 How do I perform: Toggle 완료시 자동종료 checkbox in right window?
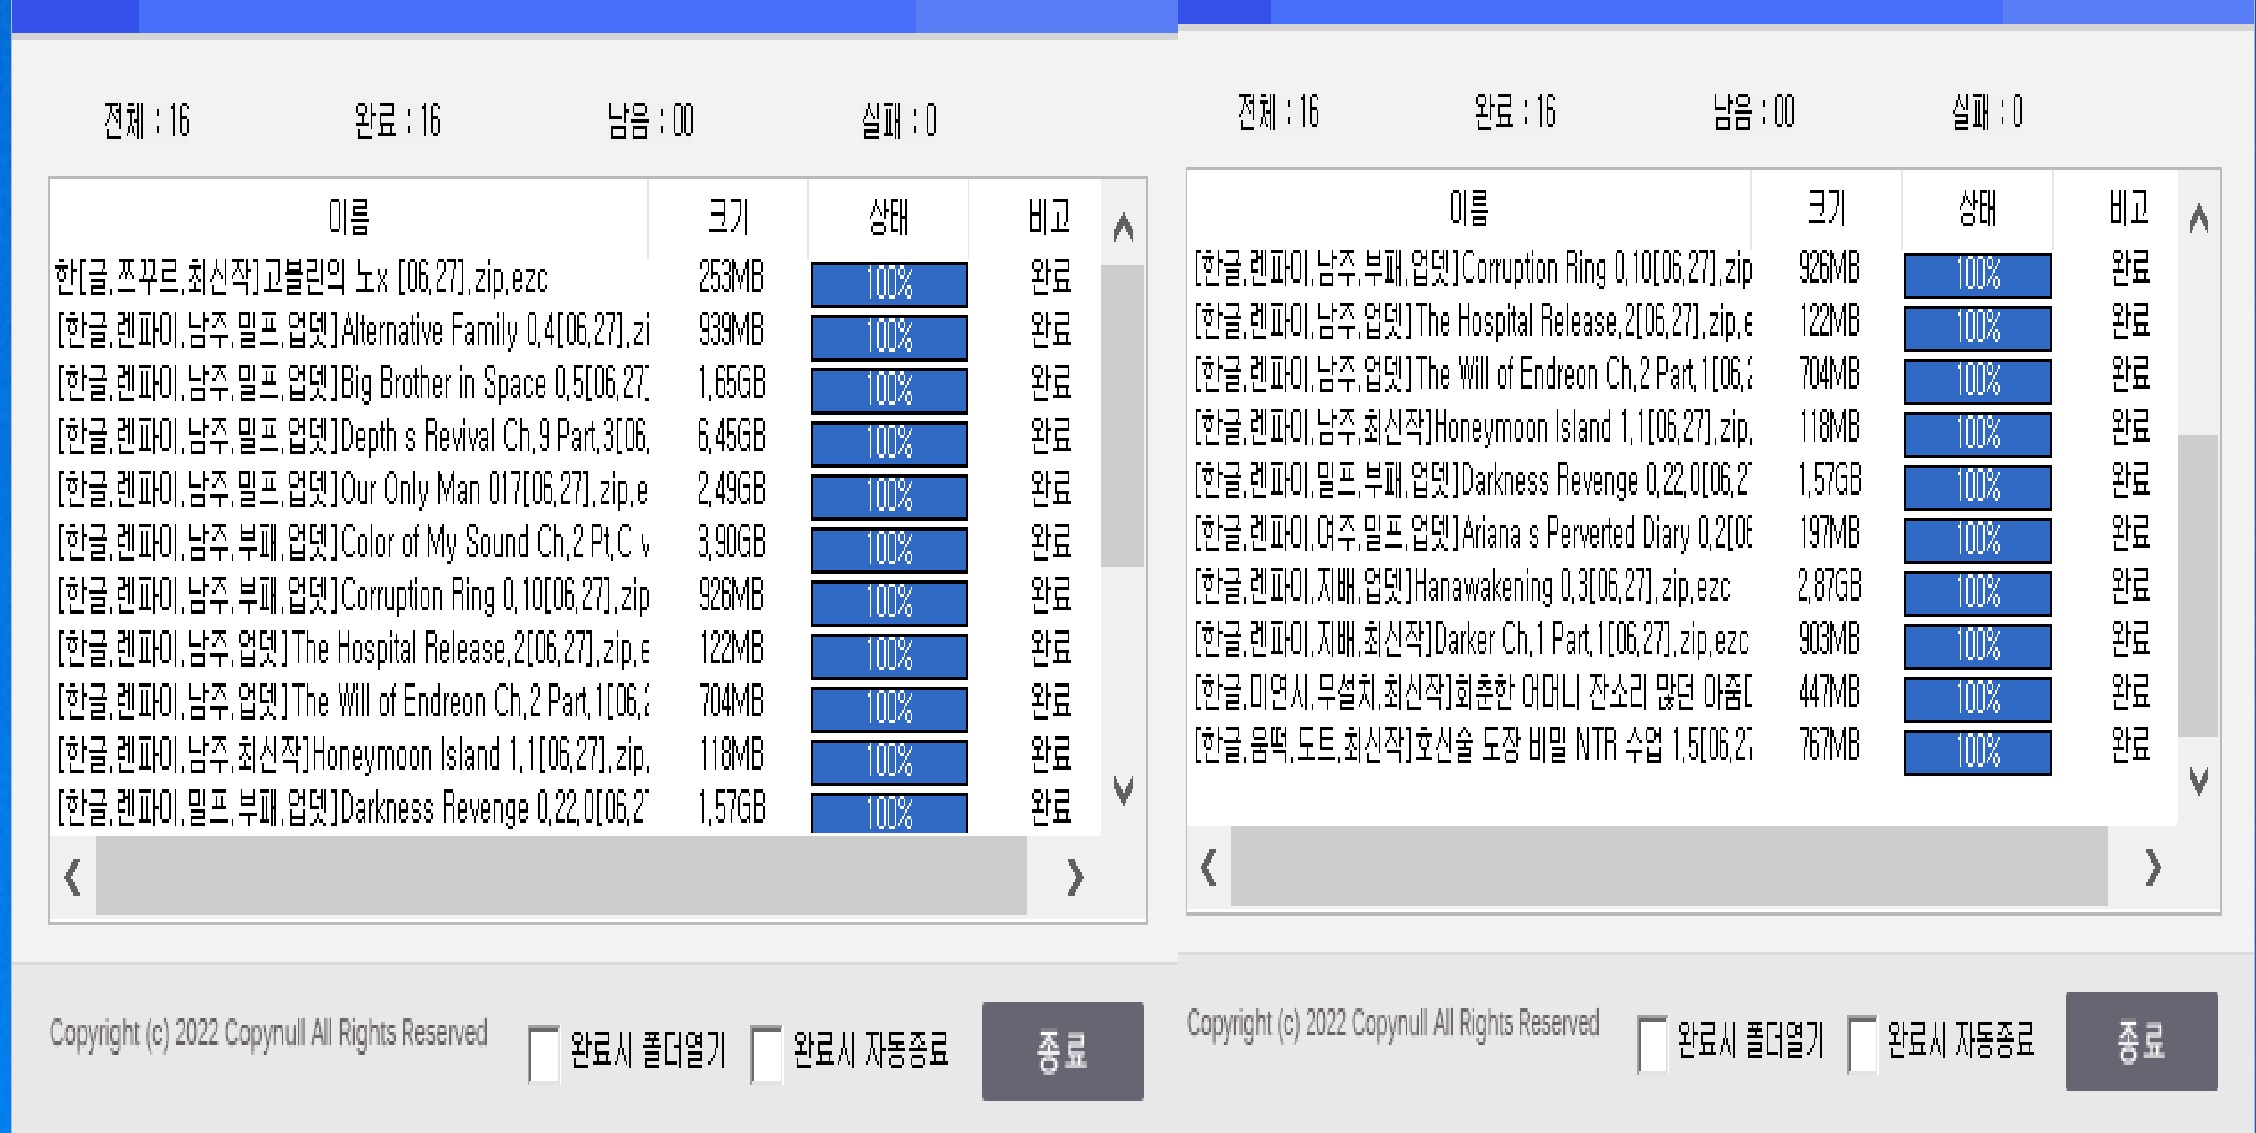[1862, 1044]
